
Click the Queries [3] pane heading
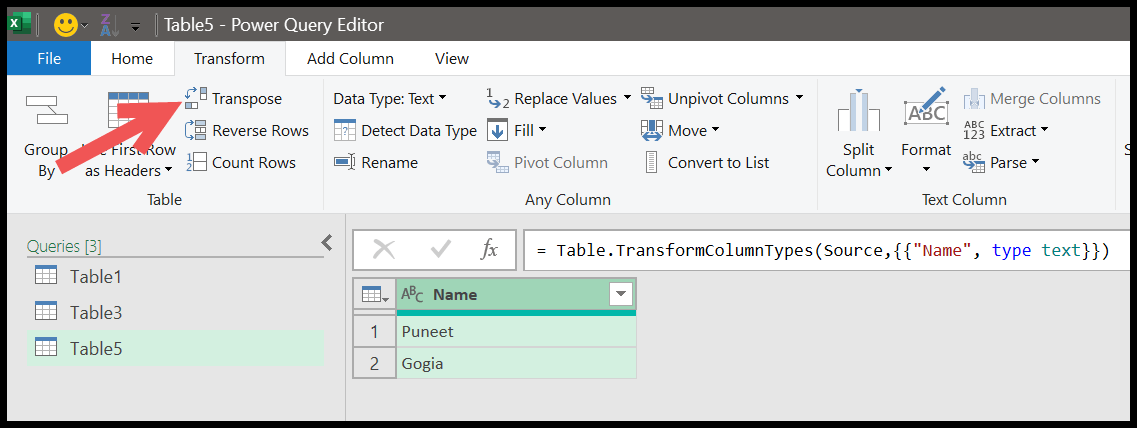(64, 247)
